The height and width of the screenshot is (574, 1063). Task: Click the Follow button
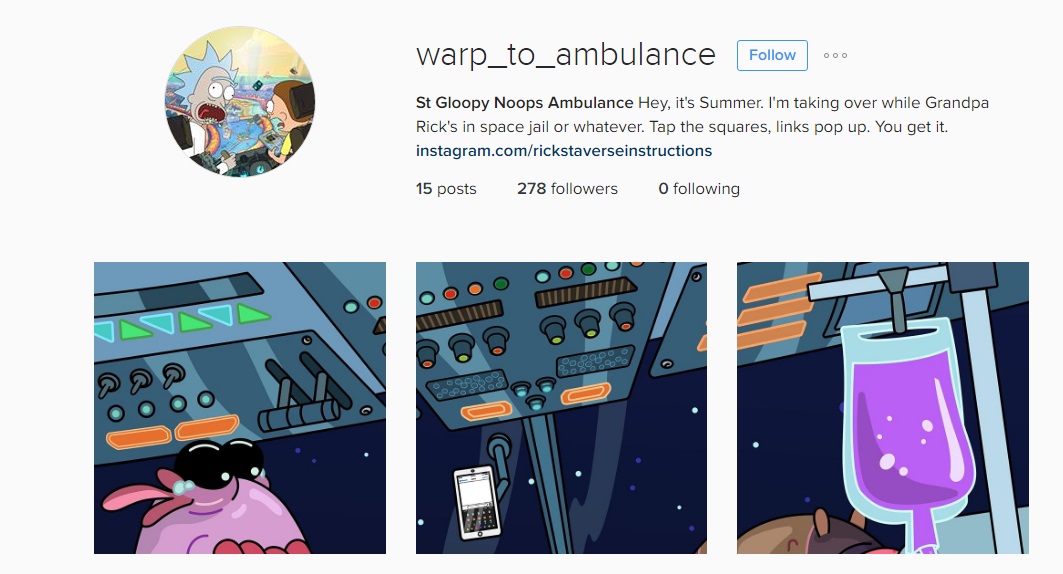tap(772, 56)
